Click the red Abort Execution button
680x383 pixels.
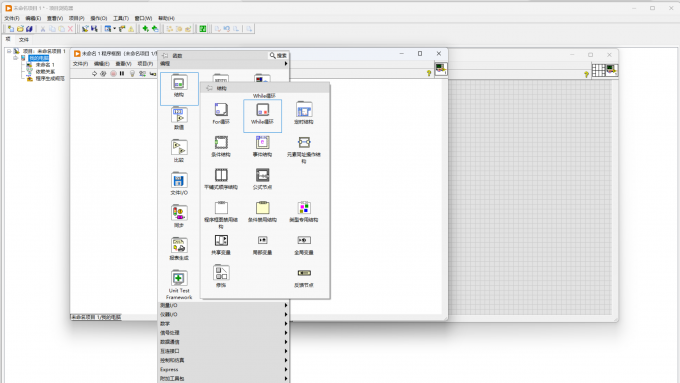coord(113,74)
